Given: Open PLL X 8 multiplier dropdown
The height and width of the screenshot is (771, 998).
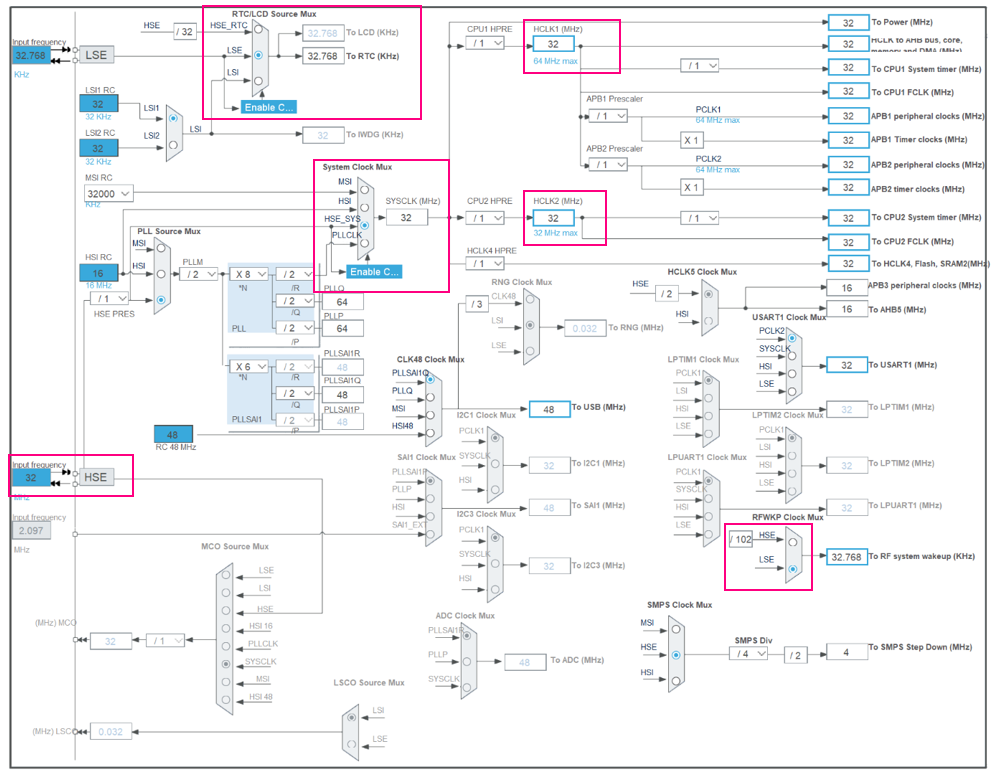Looking at the screenshot, I should 248,274.
